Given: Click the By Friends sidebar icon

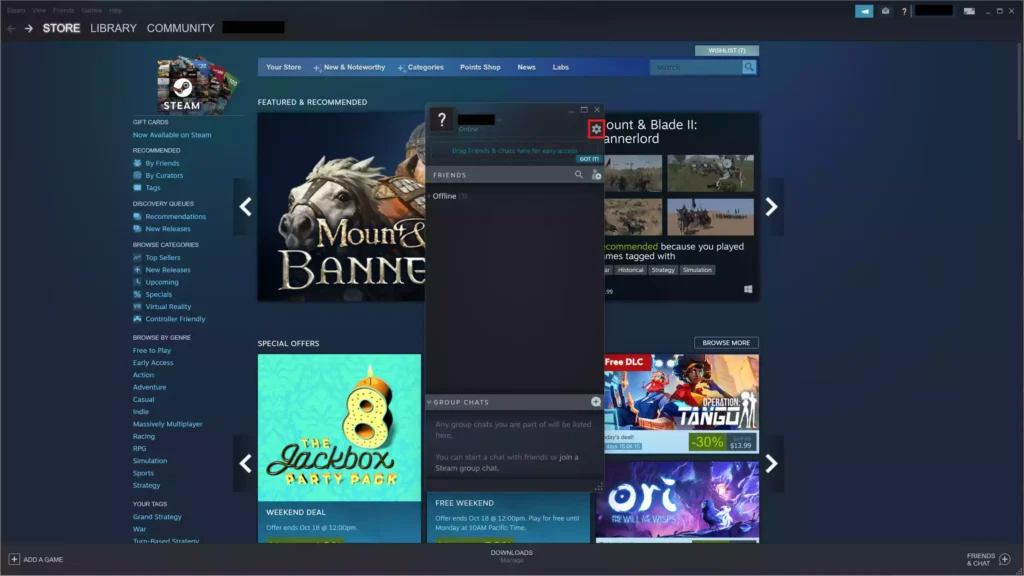Looking at the screenshot, I should click(137, 163).
